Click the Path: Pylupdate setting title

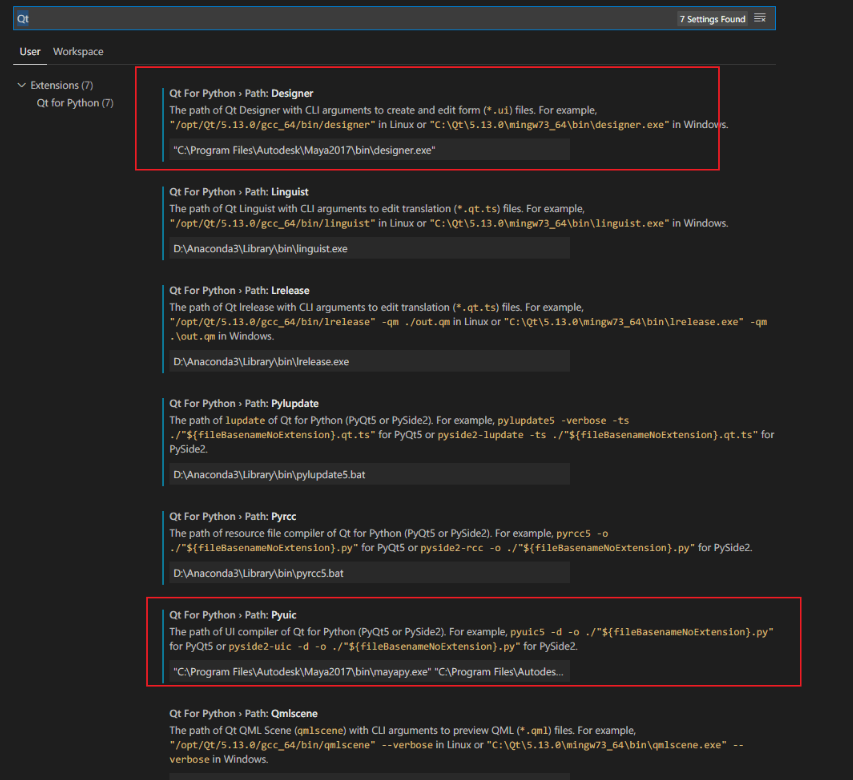coord(244,404)
